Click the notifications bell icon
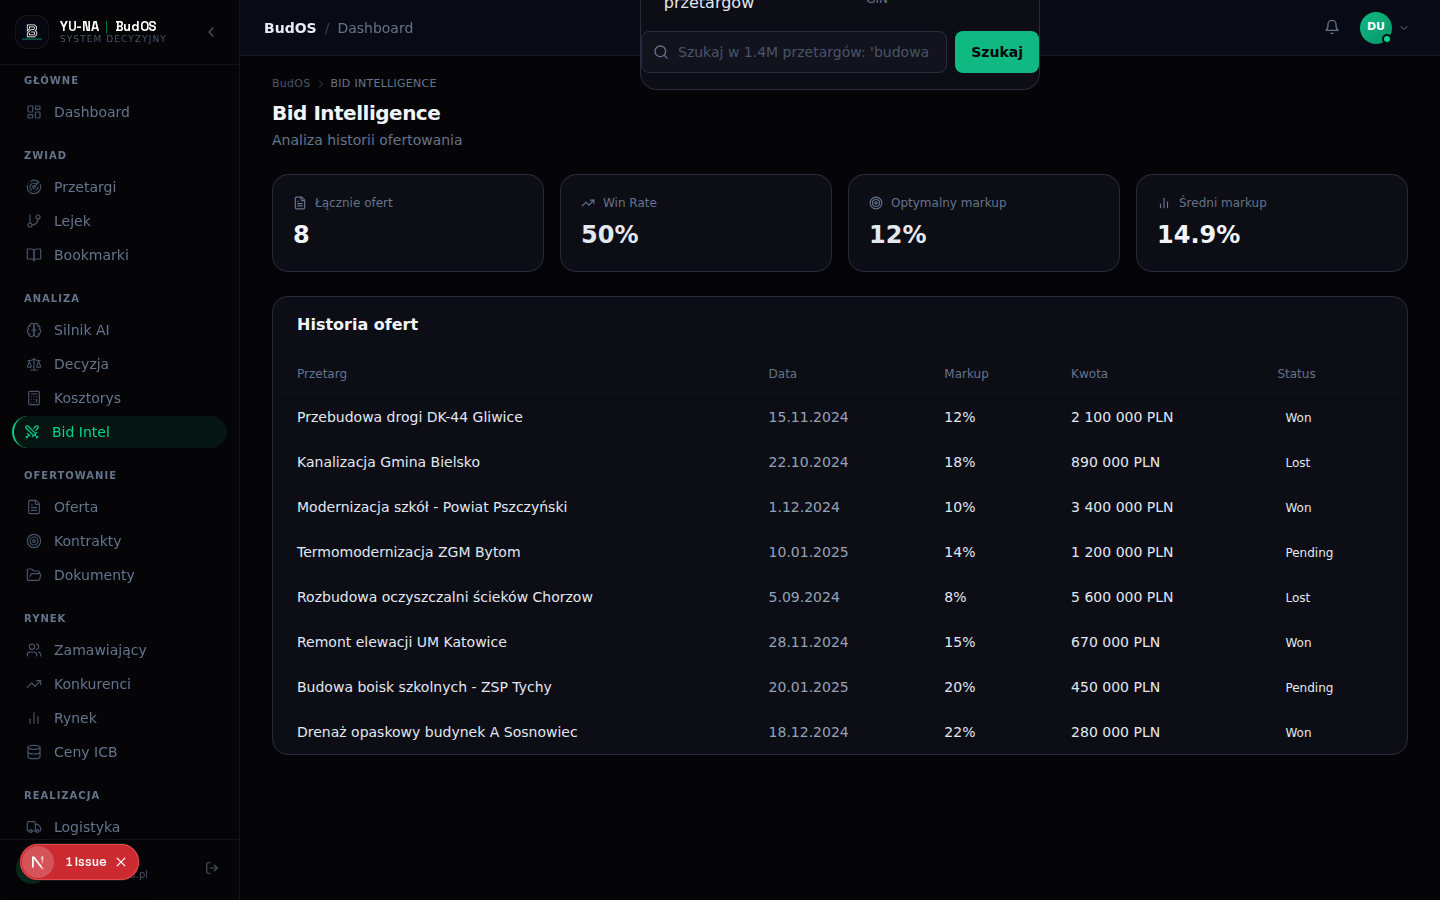This screenshot has height=900, width=1440. [1332, 27]
